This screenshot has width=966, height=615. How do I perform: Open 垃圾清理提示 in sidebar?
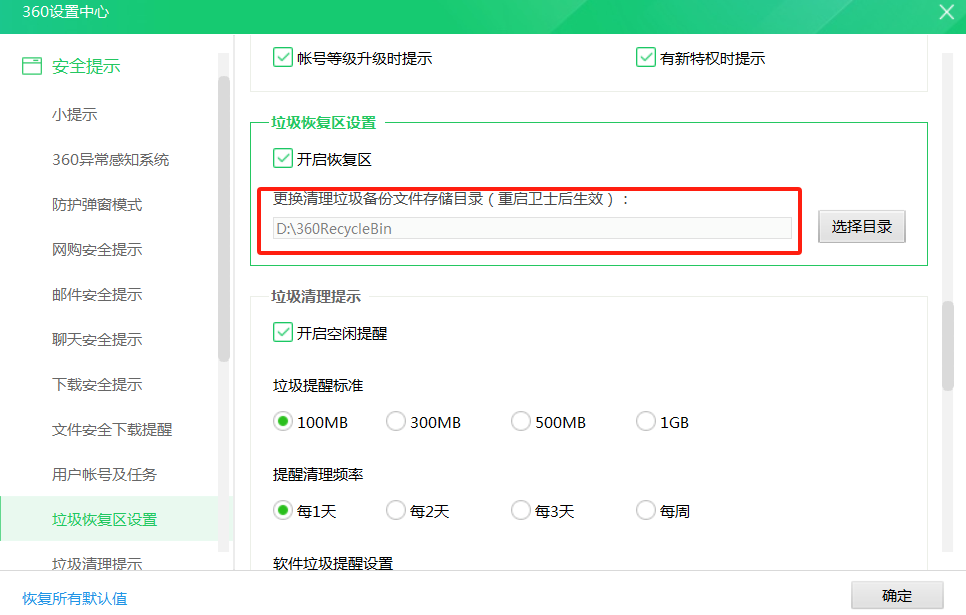(x=97, y=563)
